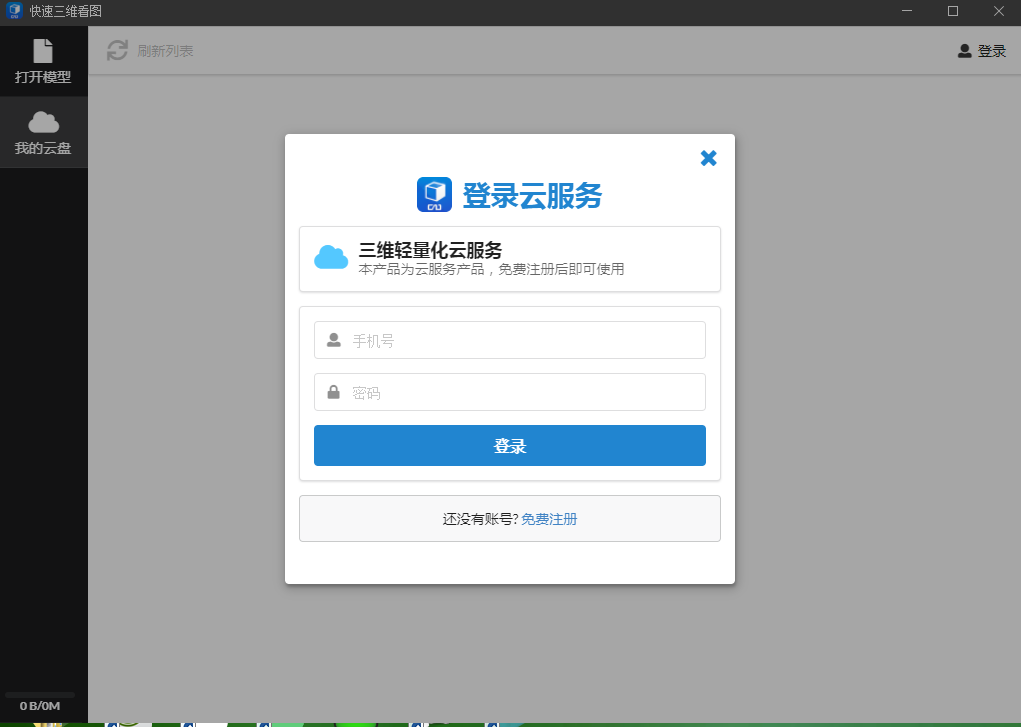
Task: Click the 打开模型 file icon in sidebar
Action: point(43,50)
